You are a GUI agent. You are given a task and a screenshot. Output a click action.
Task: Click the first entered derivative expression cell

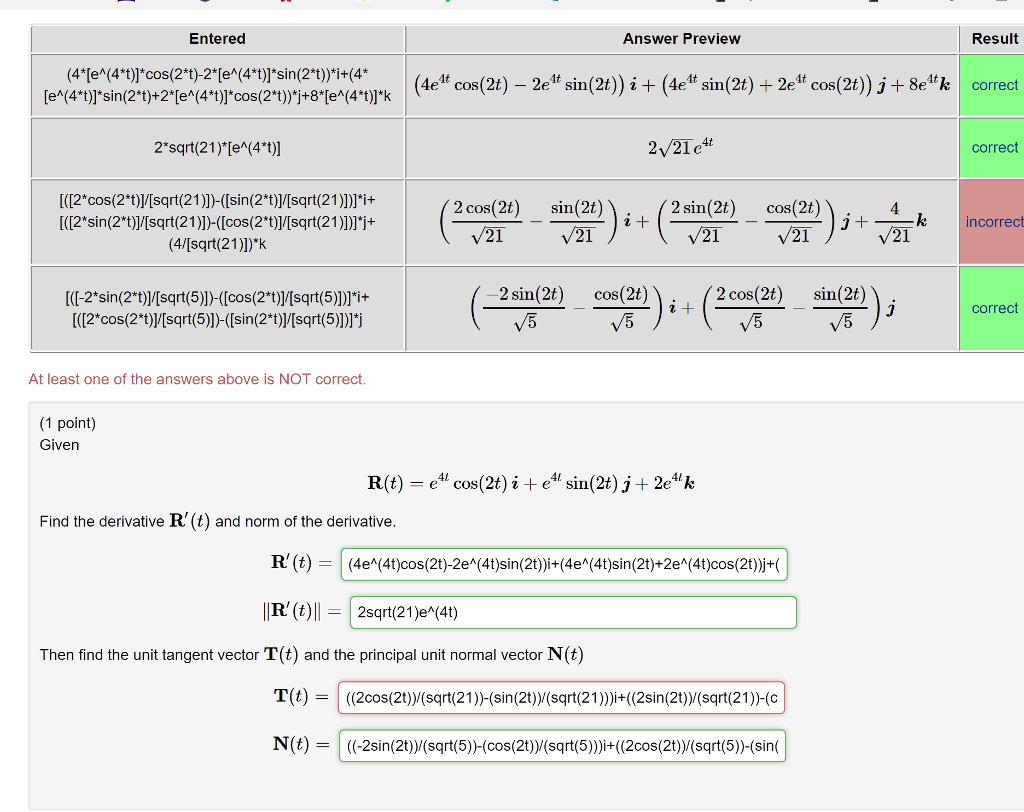click(x=217, y=85)
